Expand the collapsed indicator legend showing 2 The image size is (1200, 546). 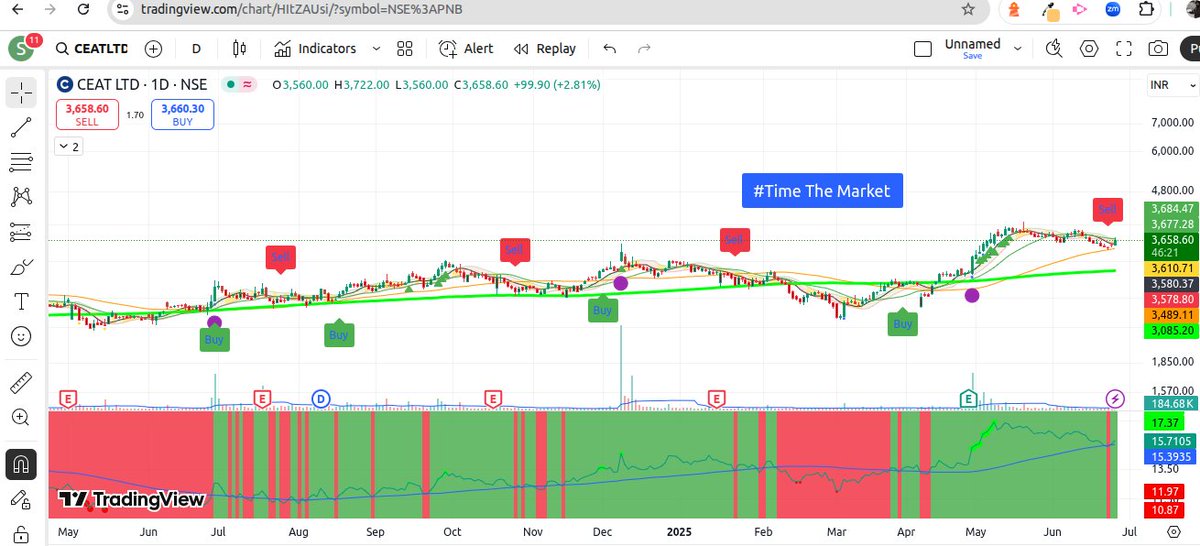click(69, 146)
